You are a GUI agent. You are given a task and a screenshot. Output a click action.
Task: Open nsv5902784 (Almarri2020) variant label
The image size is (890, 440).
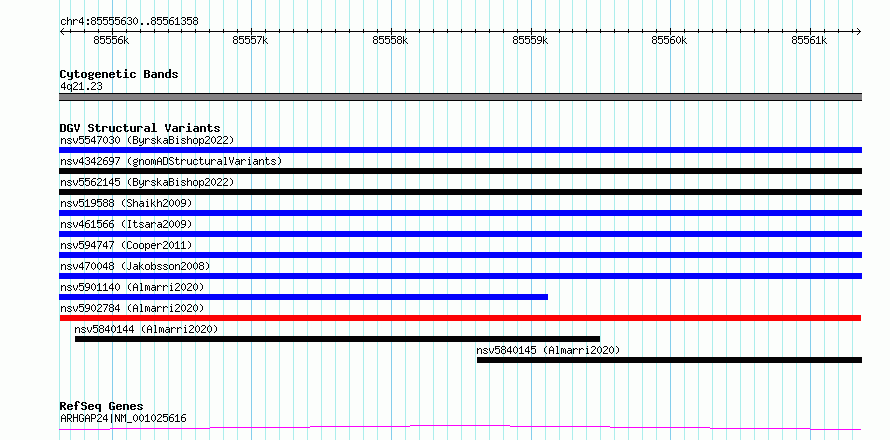(132, 308)
